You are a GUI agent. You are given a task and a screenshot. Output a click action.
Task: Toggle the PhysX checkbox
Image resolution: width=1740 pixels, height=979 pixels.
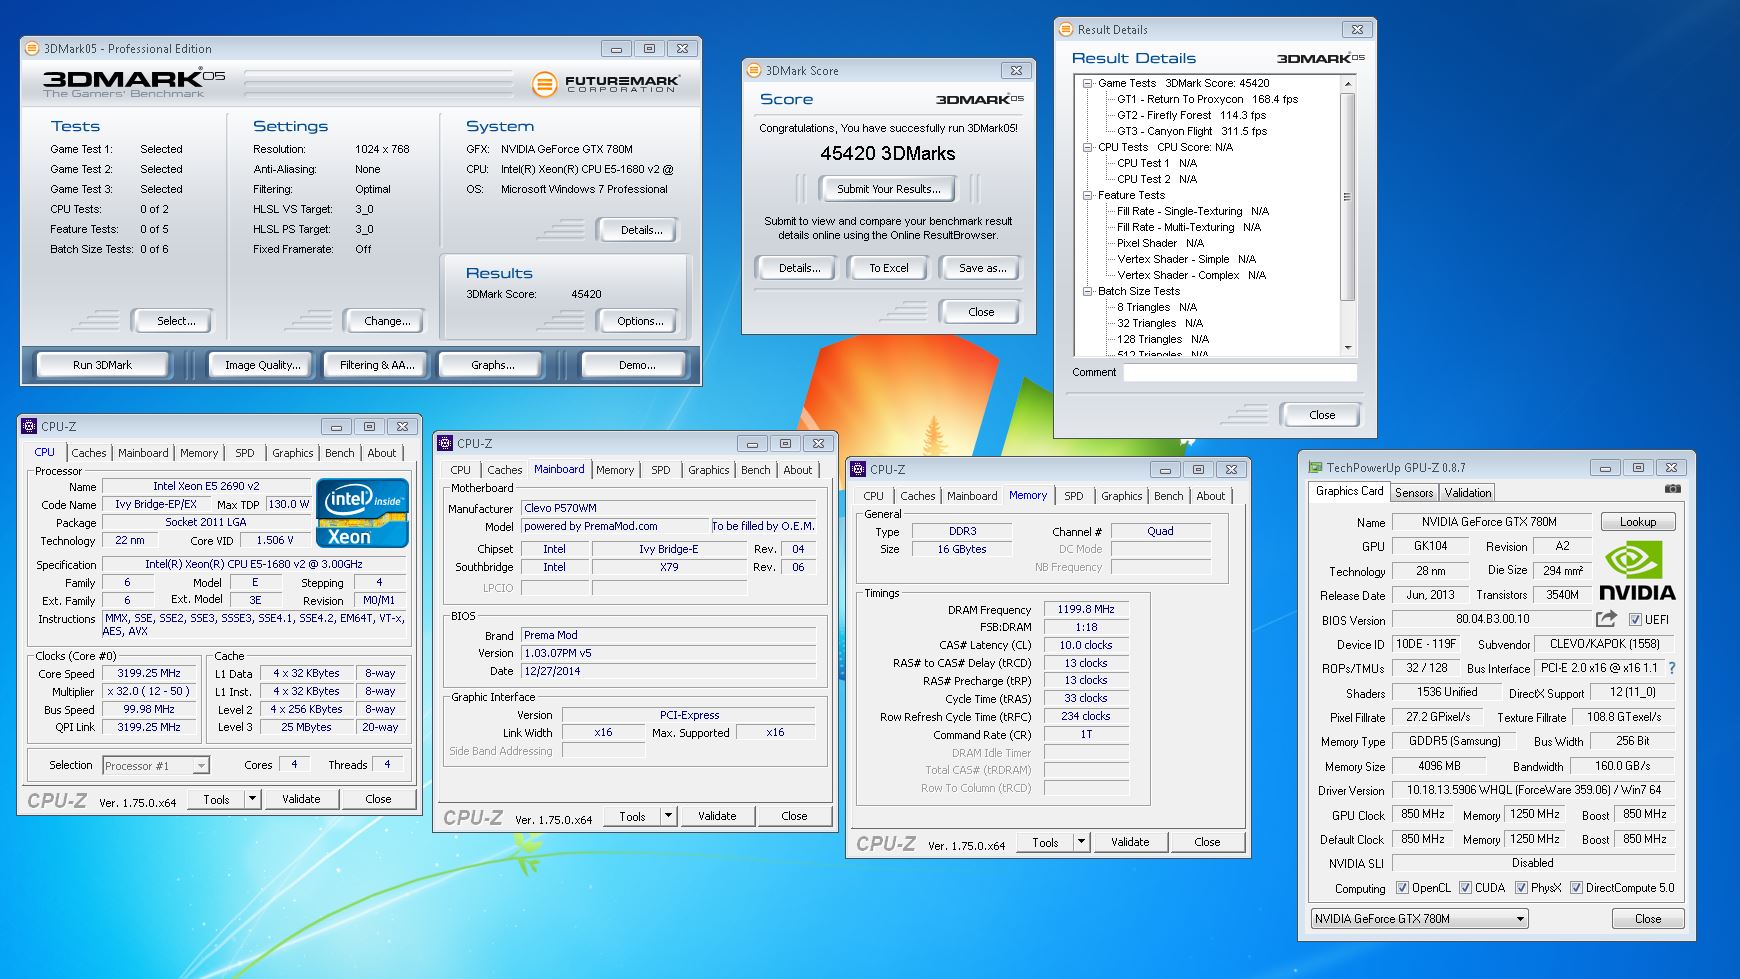pos(1521,888)
